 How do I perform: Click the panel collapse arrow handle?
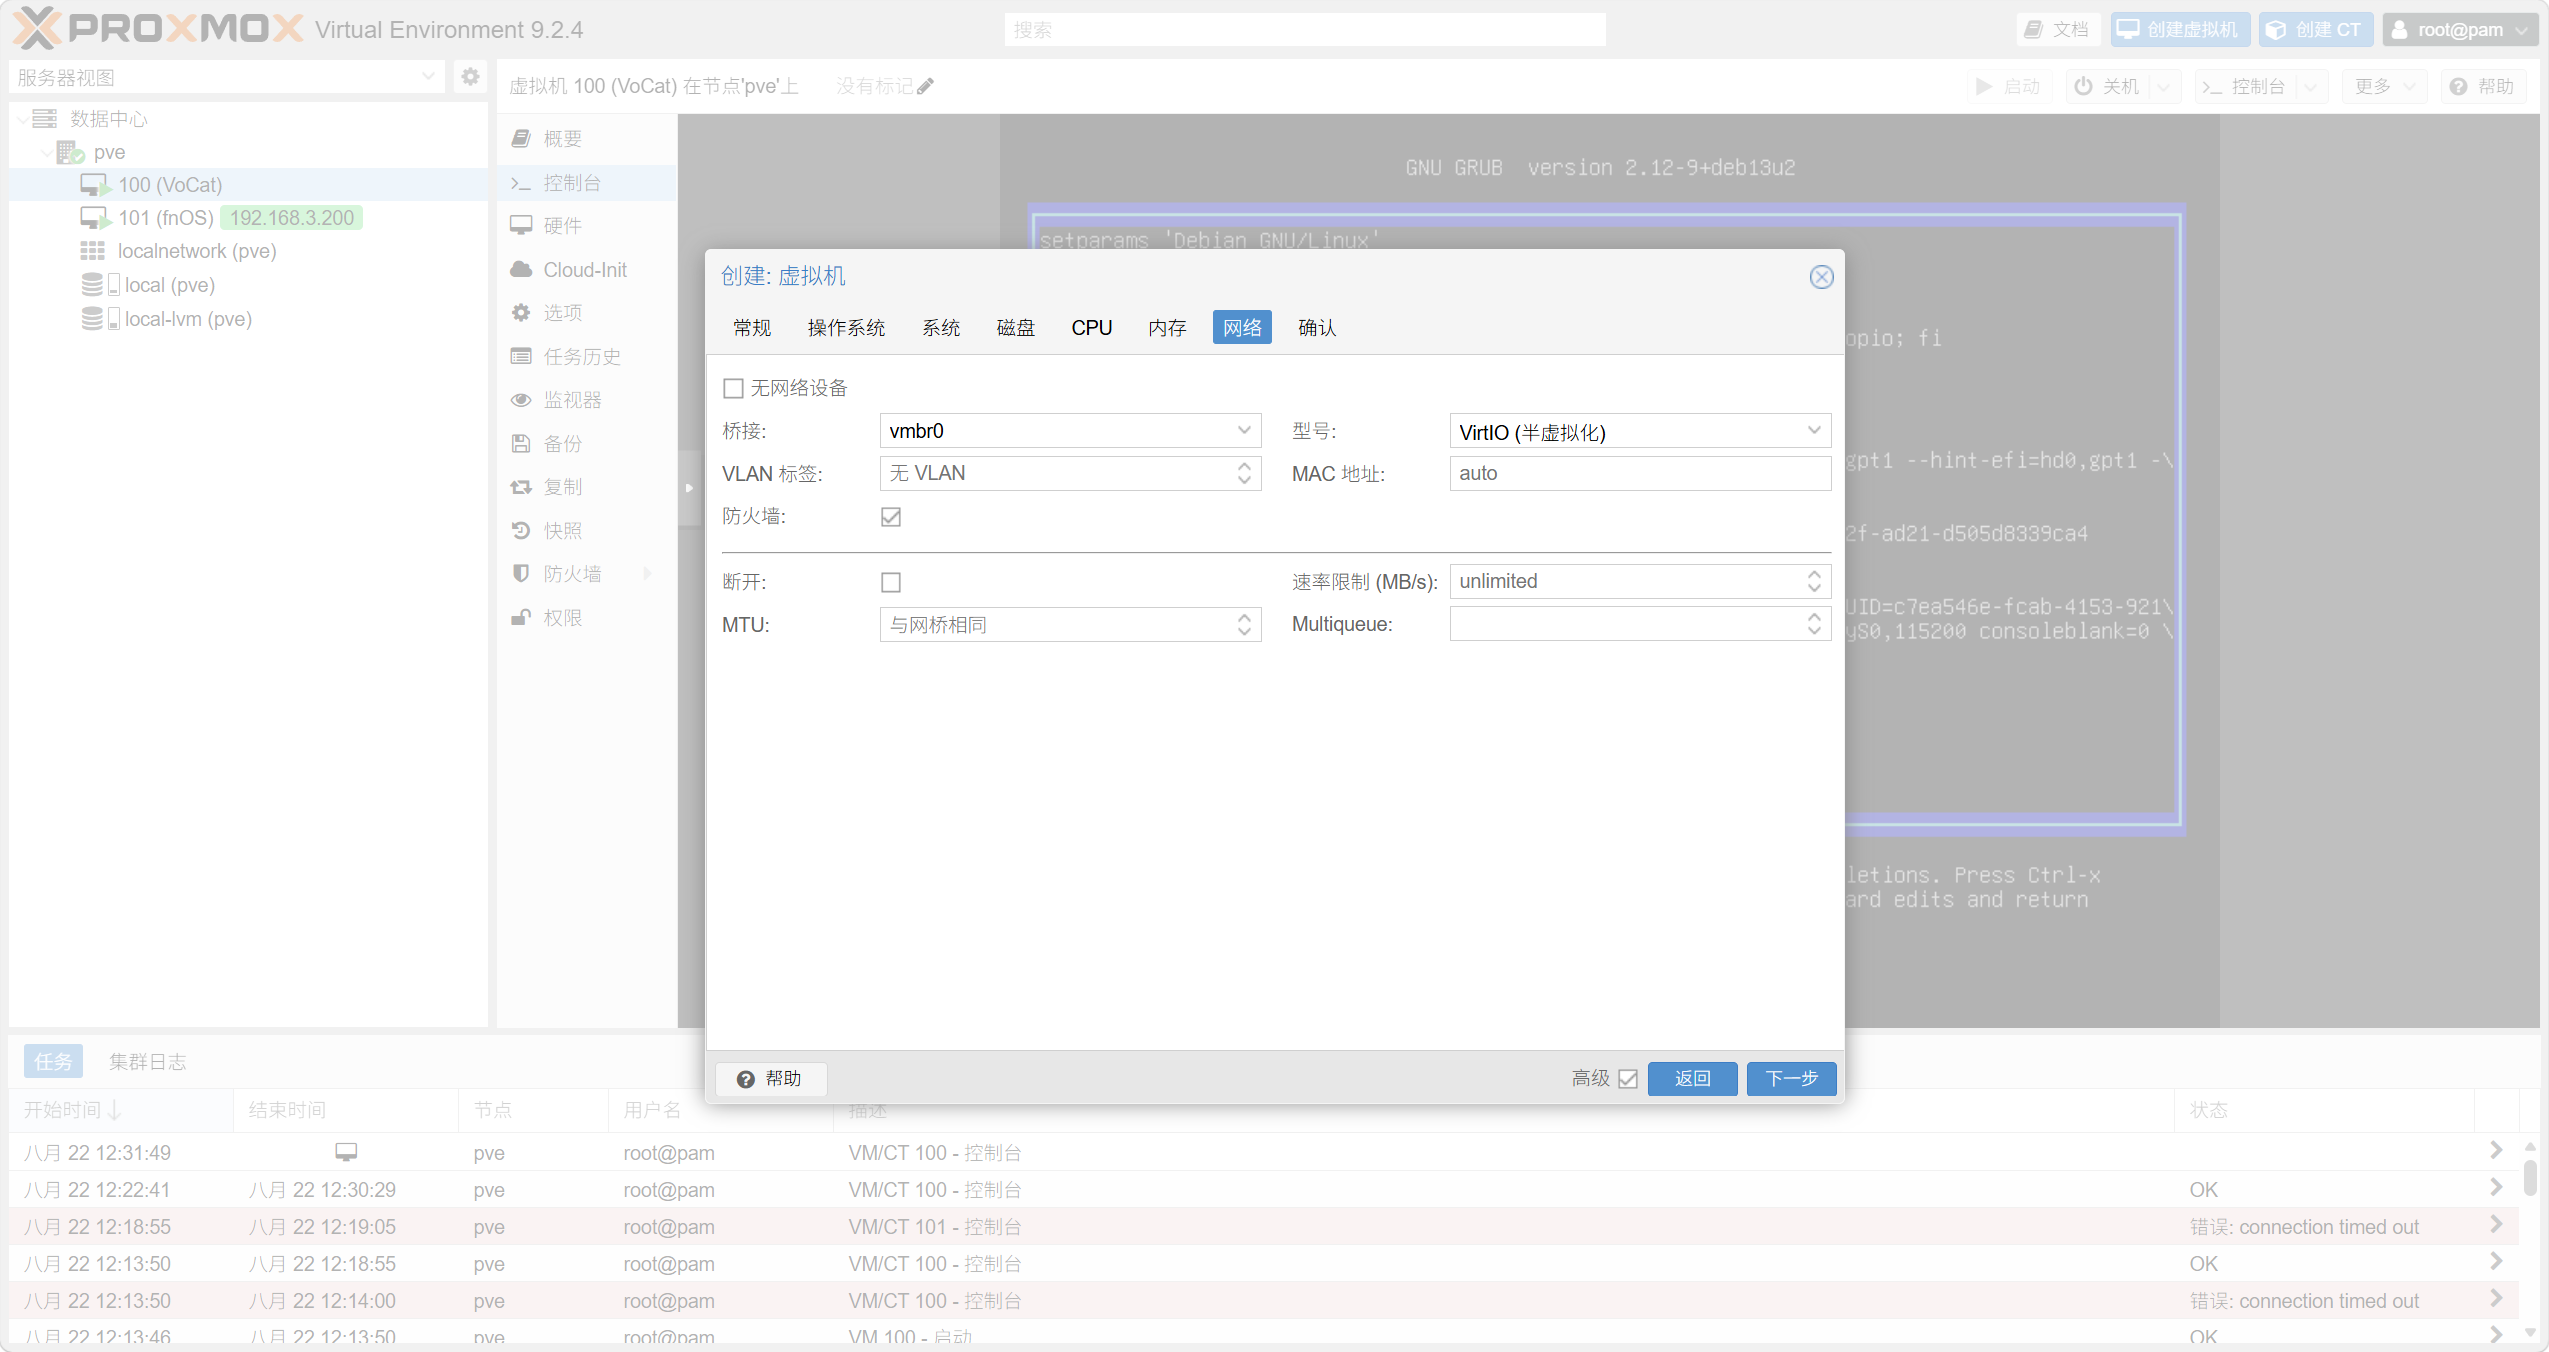pos(689,488)
